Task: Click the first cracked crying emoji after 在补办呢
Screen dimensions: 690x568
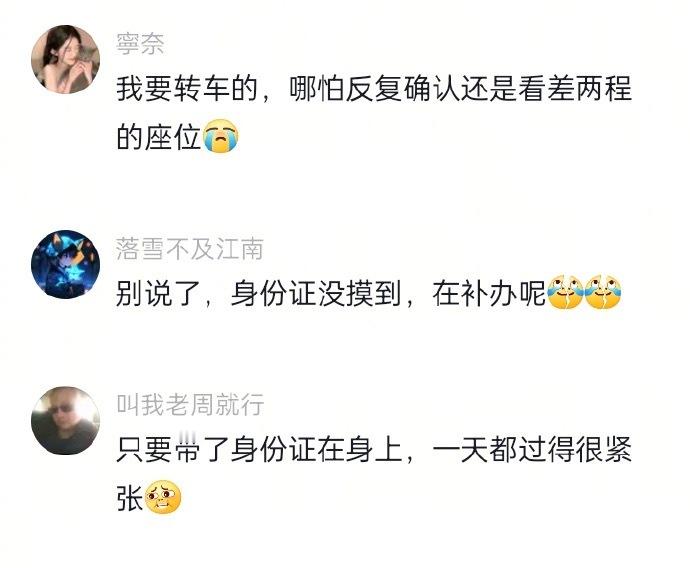Action: pos(565,293)
